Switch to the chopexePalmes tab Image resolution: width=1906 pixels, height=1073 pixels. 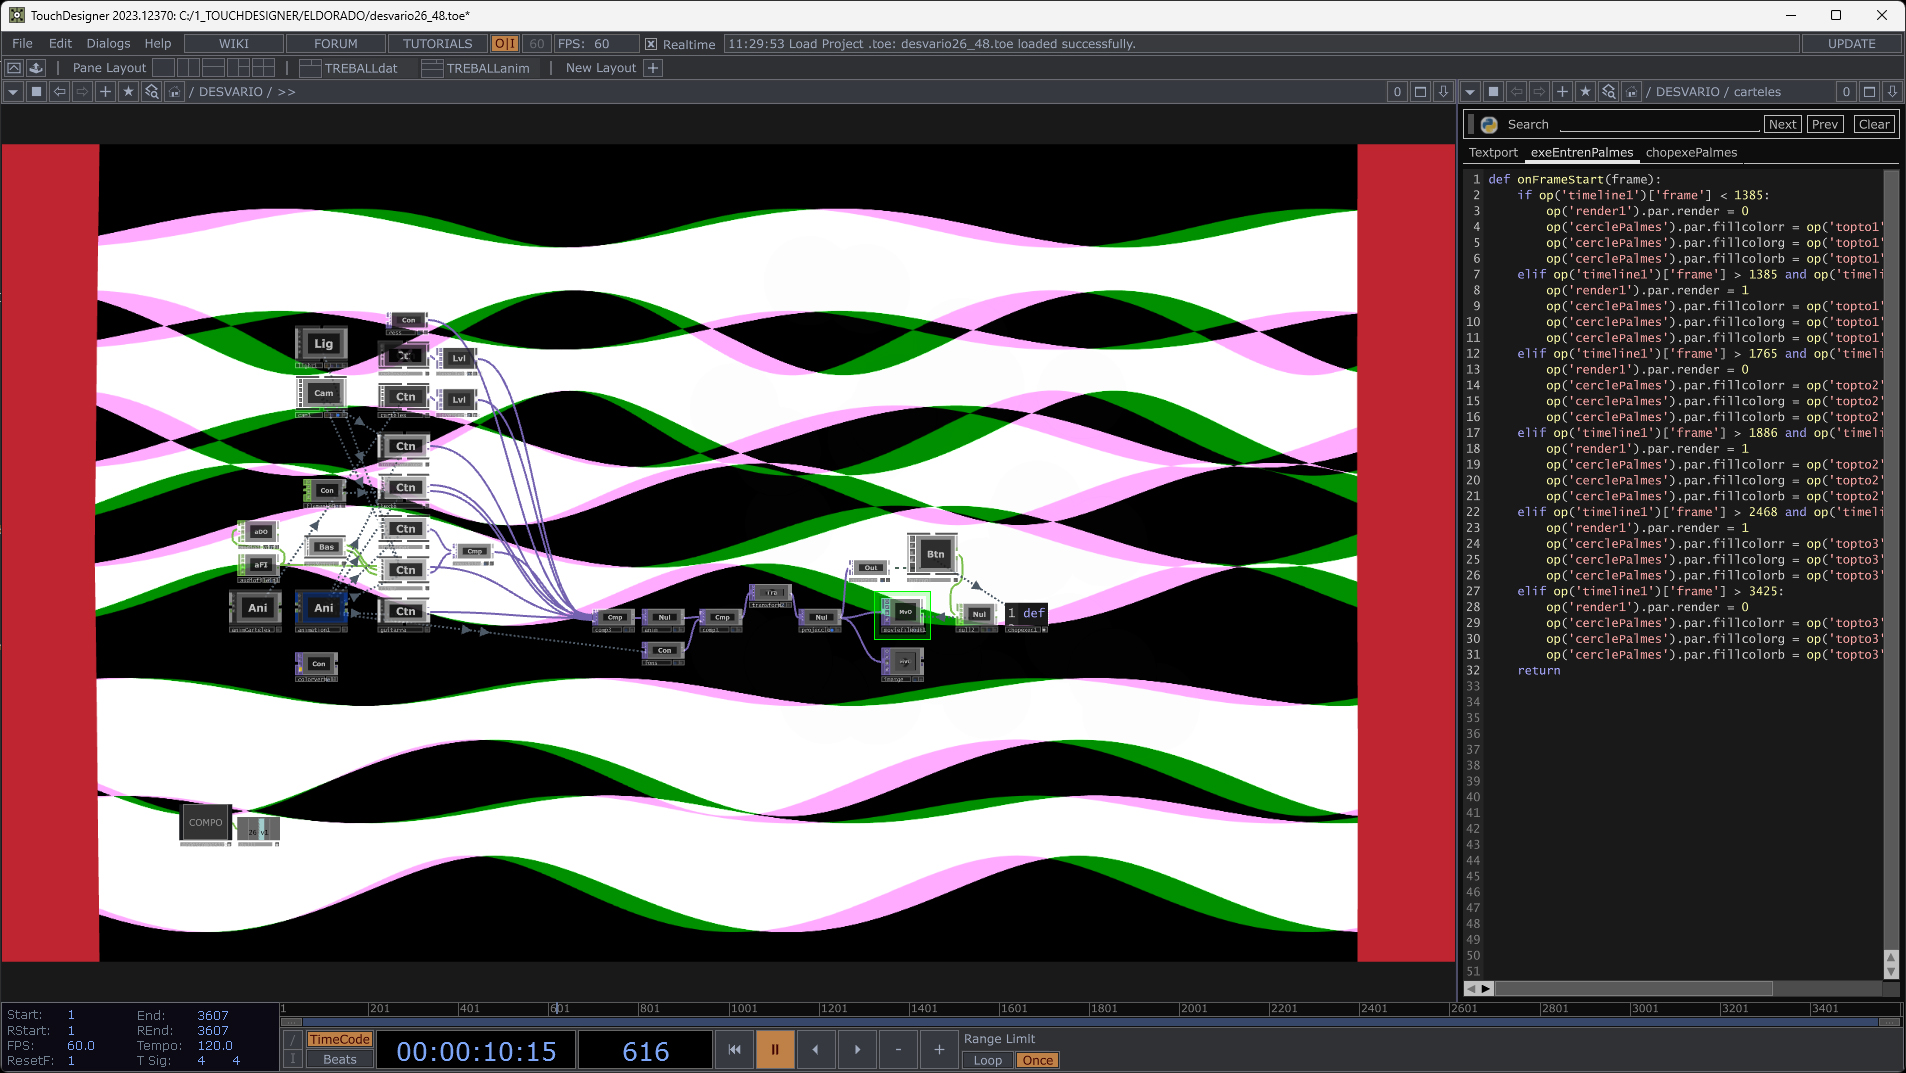pos(1691,152)
